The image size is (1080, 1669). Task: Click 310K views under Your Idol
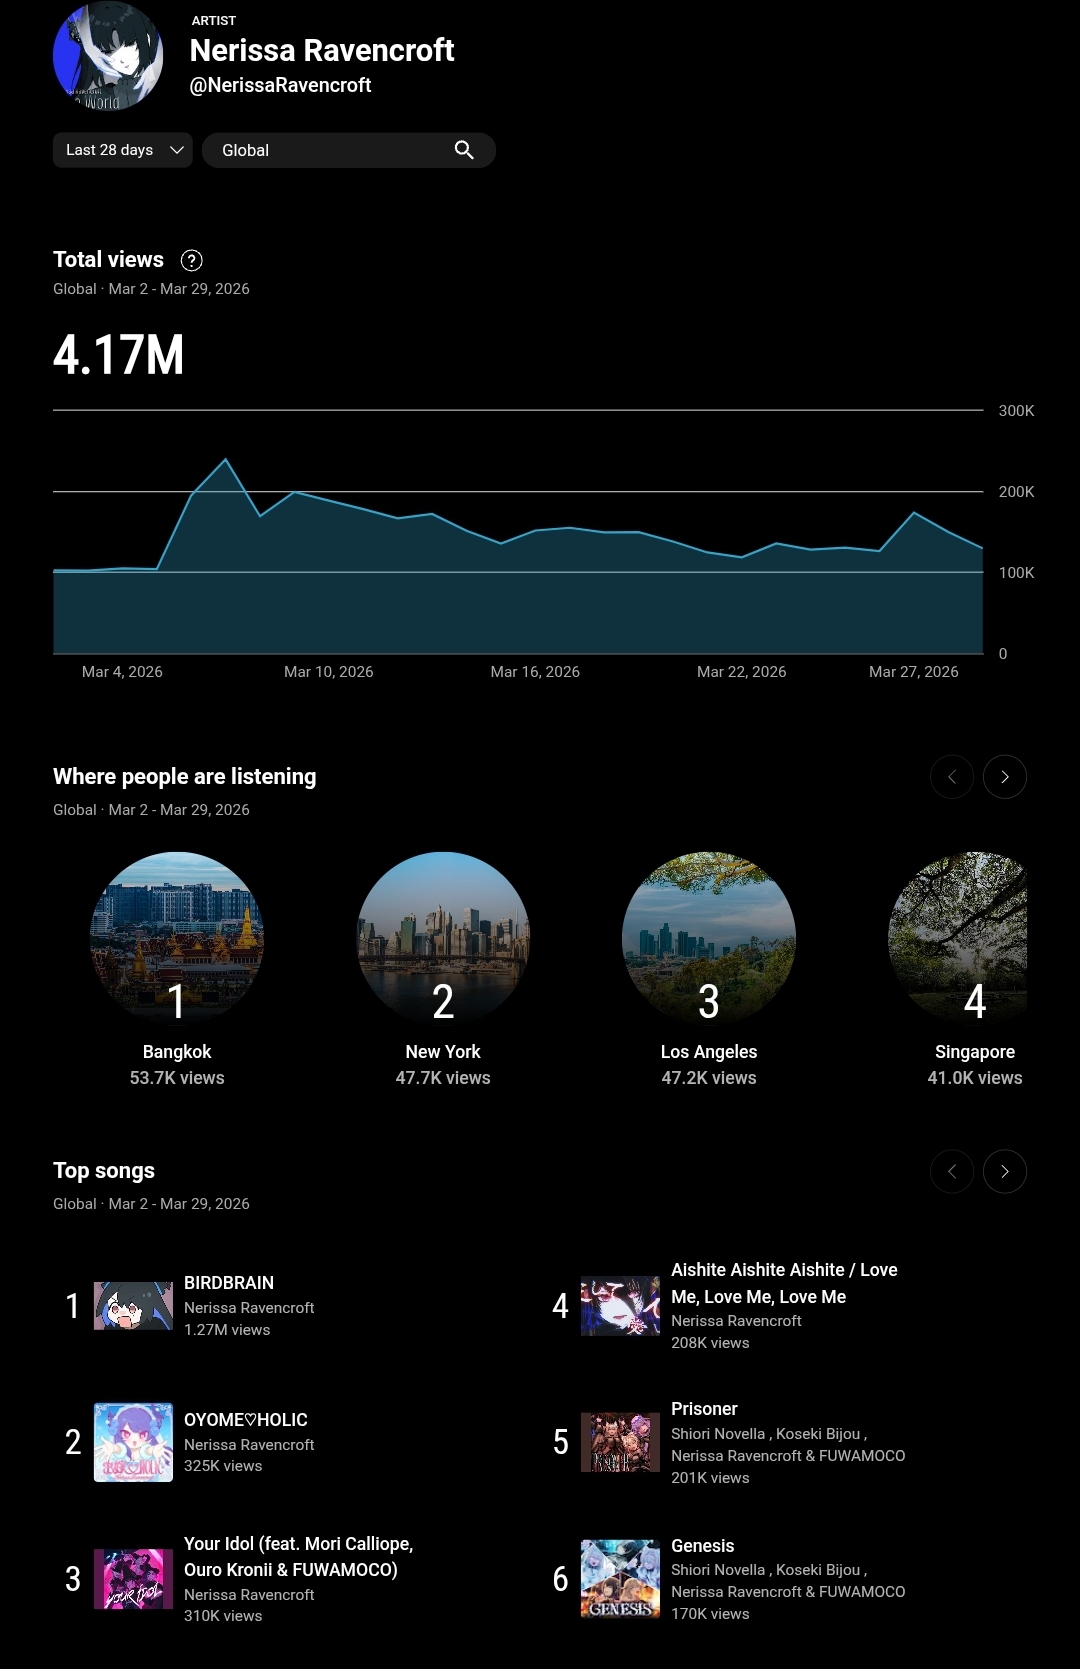click(223, 1616)
